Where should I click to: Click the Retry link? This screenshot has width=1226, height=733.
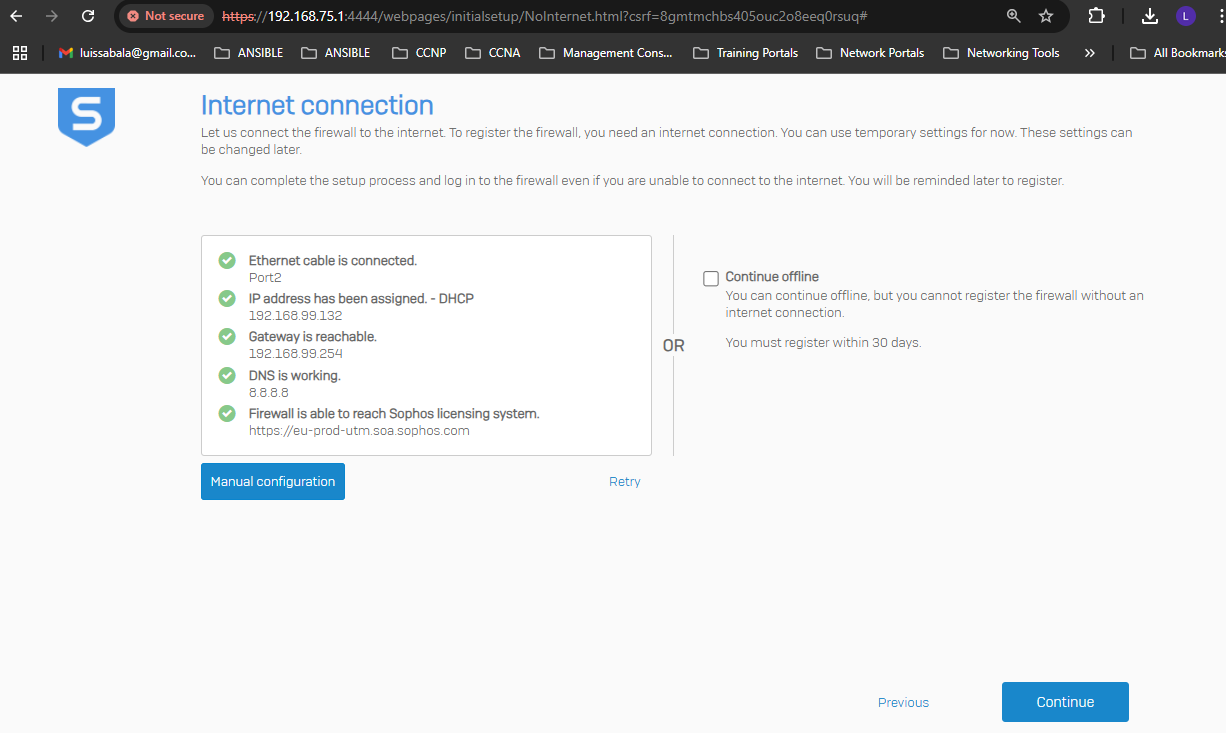click(625, 481)
